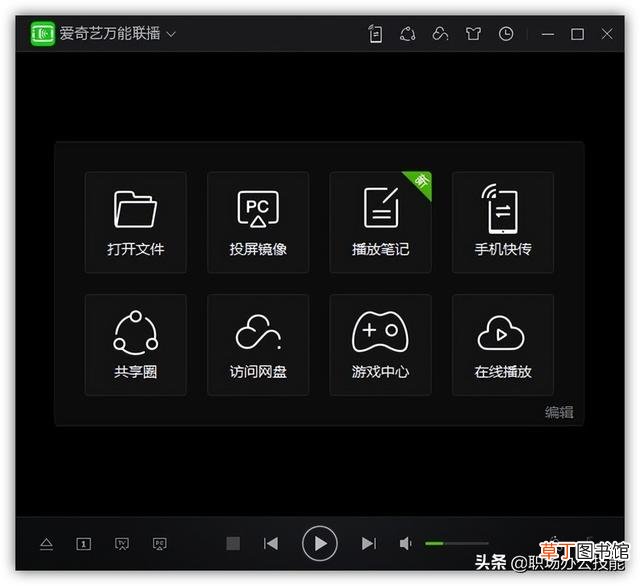The image size is (640, 586).
Task: Open the 在线播放 online playback tile
Action: (x=503, y=344)
